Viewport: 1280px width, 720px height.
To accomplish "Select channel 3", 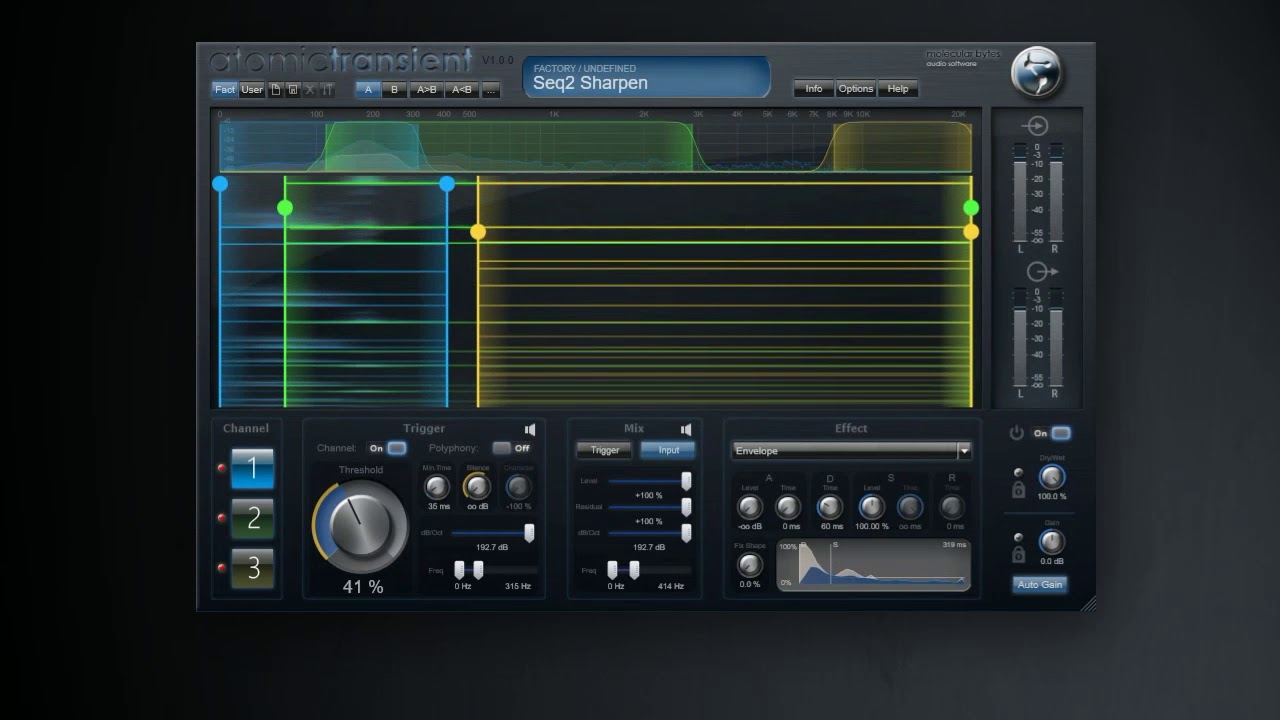I will click(x=253, y=568).
